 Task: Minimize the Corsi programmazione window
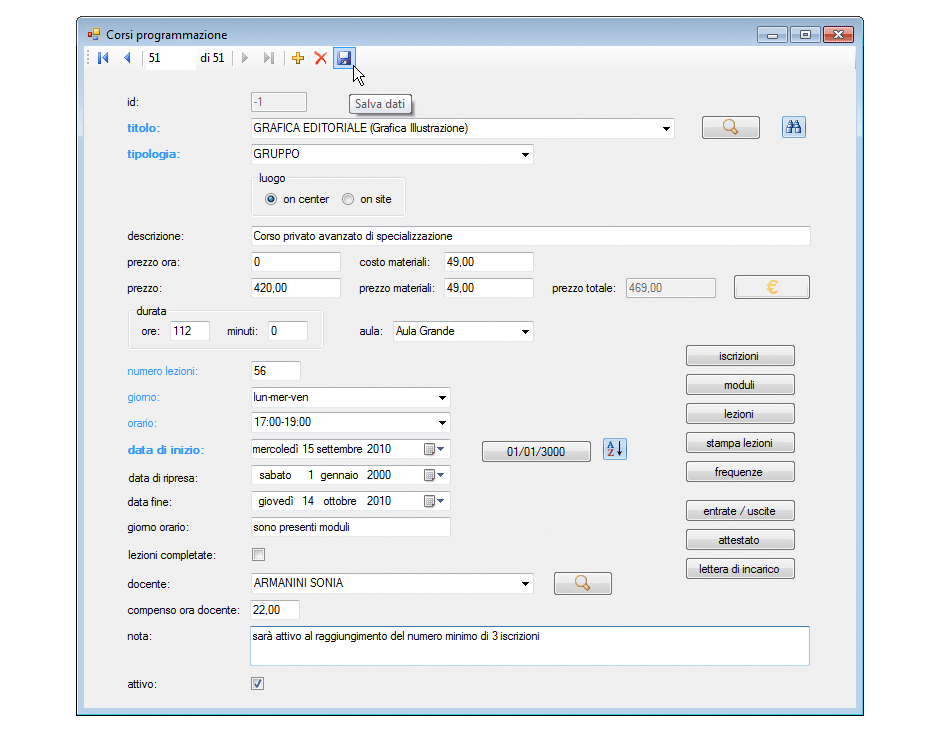[x=772, y=35]
